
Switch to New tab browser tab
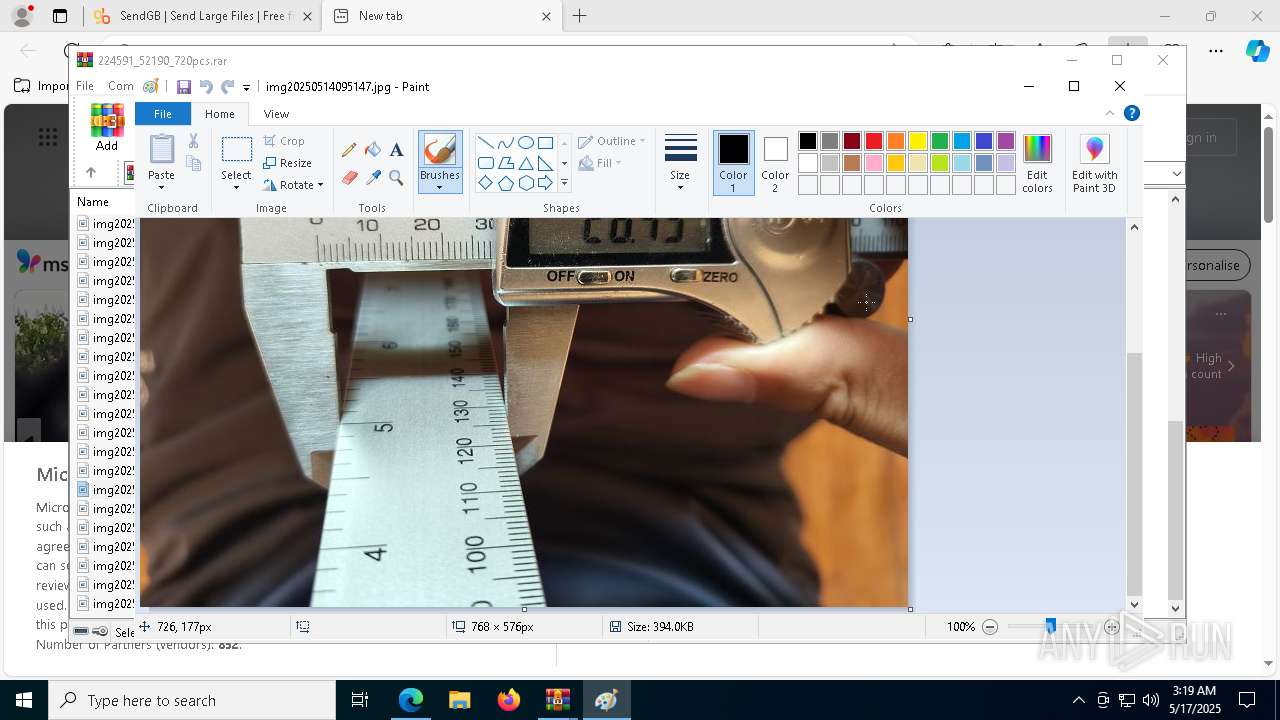[x=441, y=16]
